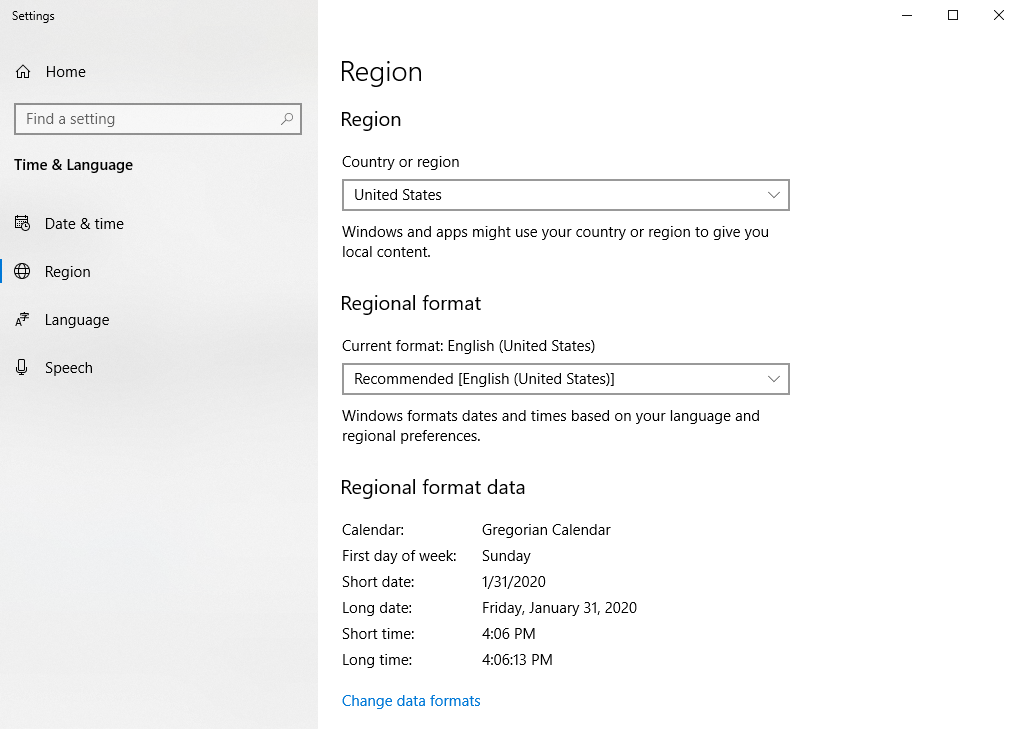
Task: Click the Speech microphone icon
Action: tap(22, 368)
